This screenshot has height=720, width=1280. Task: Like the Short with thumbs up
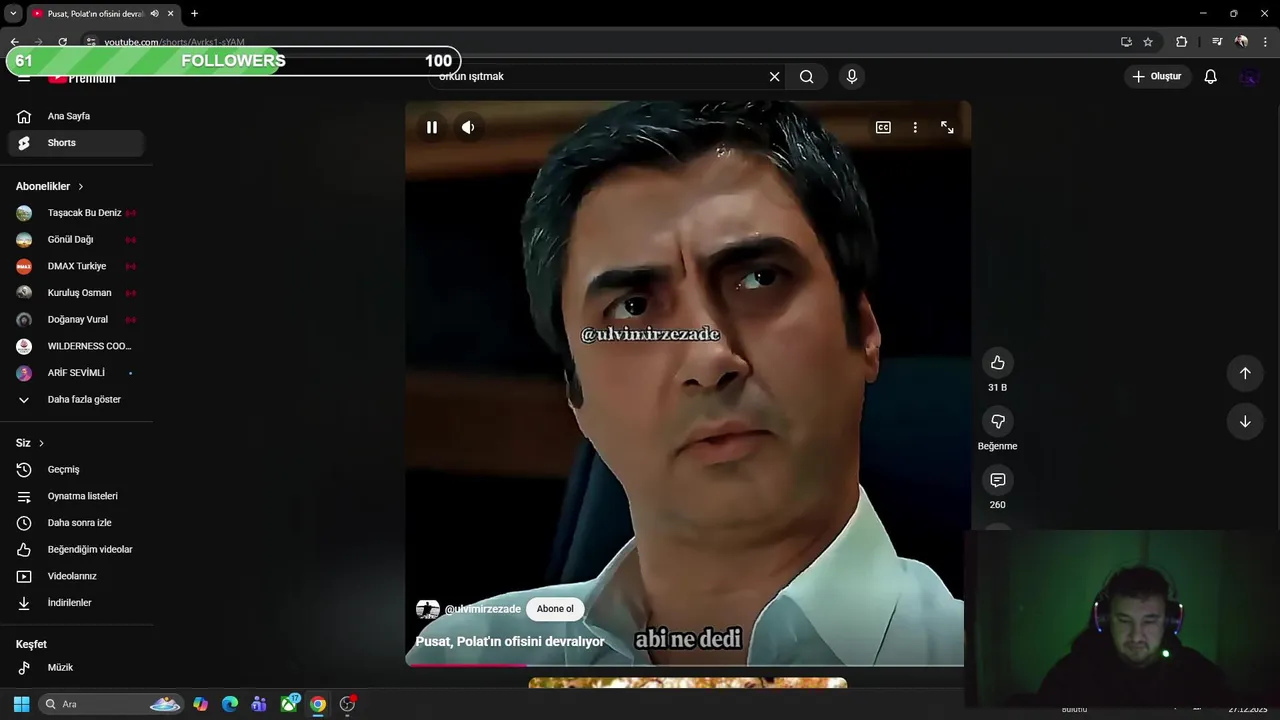[x=997, y=362]
